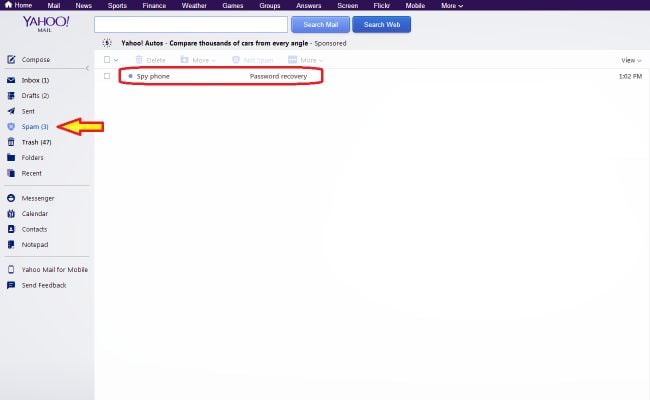650x400 pixels.
Task: Click the Not Spam button label
Action: 258,60
